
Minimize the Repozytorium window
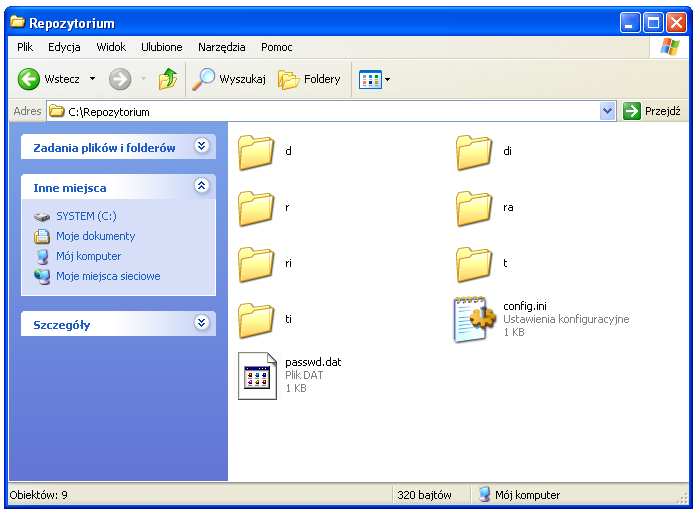[630, 22]
